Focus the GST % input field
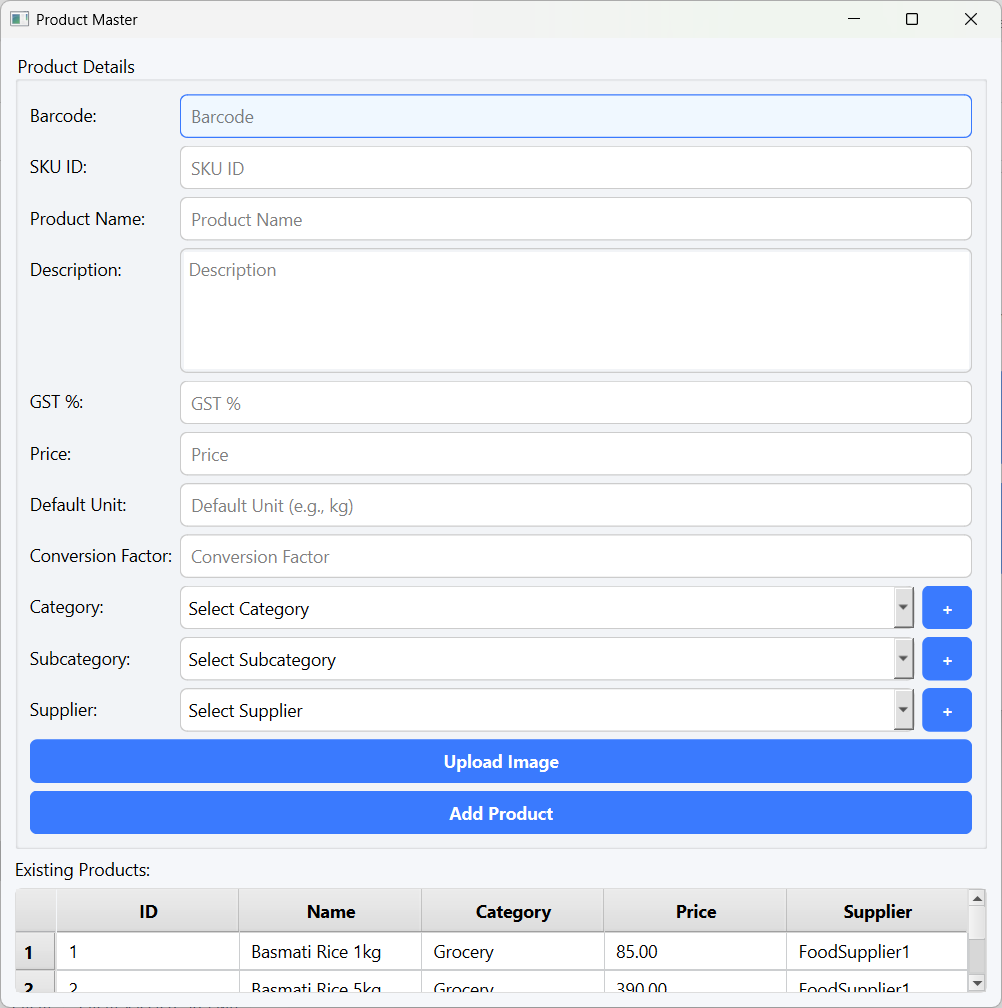Image resolution: width=1002 pixels, height=1008 pixels. pos(575,403)
